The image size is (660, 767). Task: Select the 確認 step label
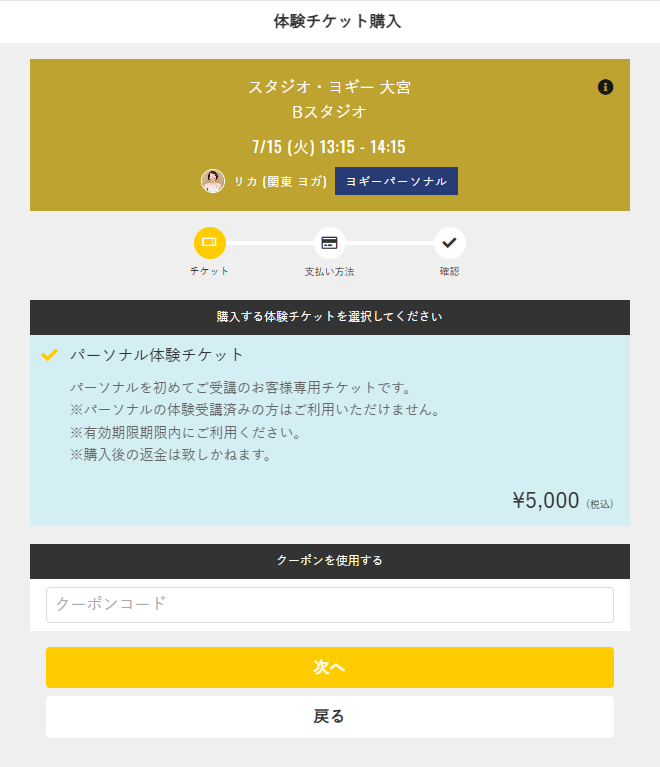449,271
